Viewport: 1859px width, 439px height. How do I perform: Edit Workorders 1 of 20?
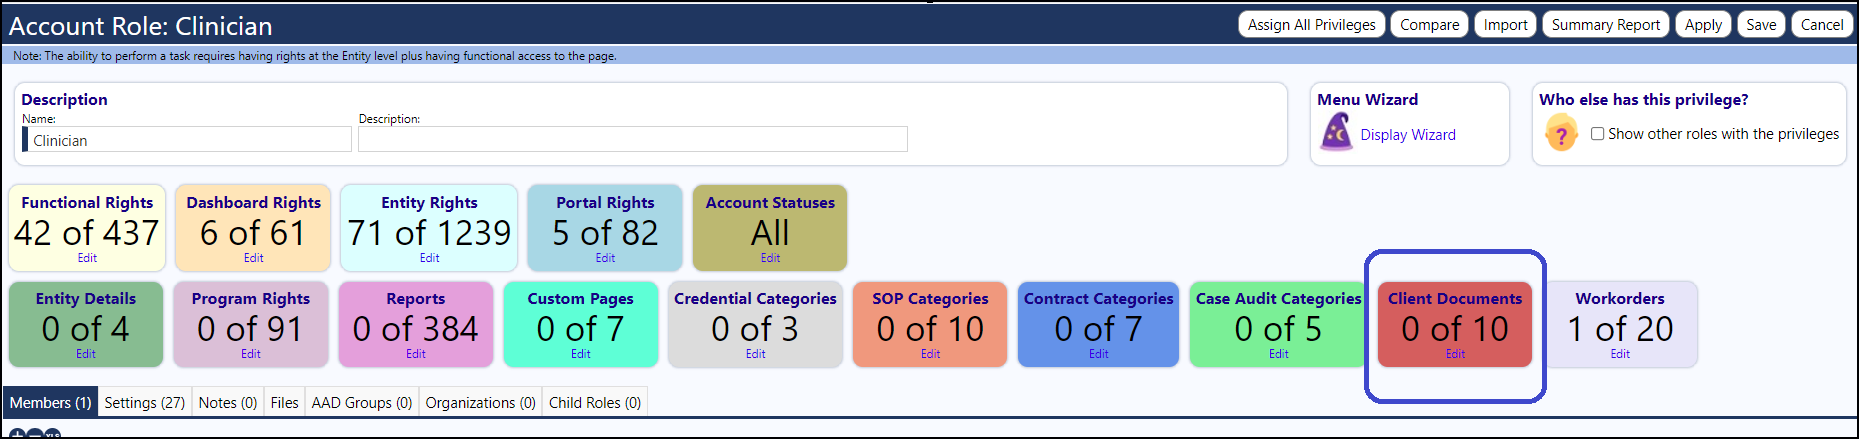click(x=1620, y=354)
